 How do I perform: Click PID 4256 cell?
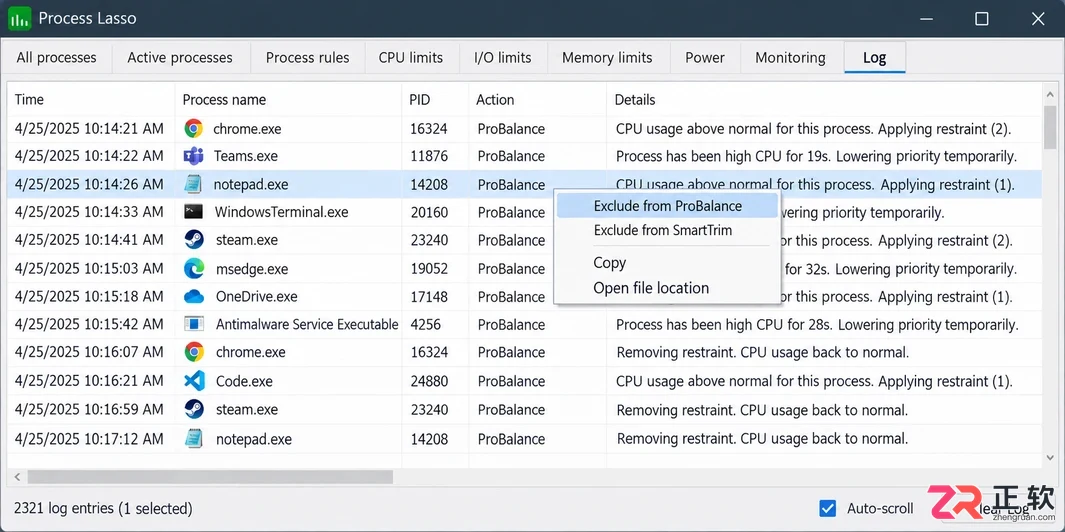coord(426,324)
